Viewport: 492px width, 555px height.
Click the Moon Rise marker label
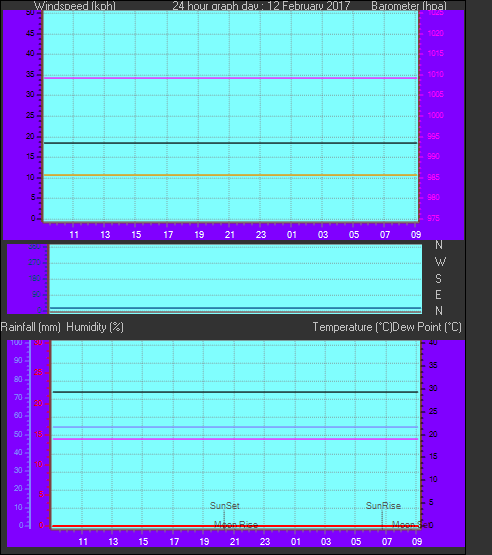(236, 524)
